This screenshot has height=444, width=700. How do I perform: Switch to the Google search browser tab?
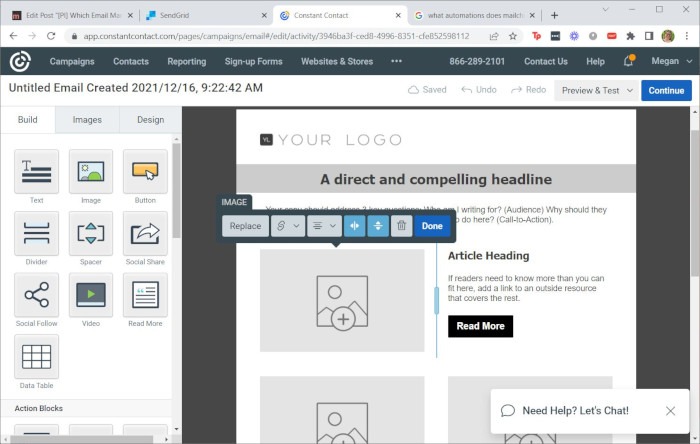(474, 15)
